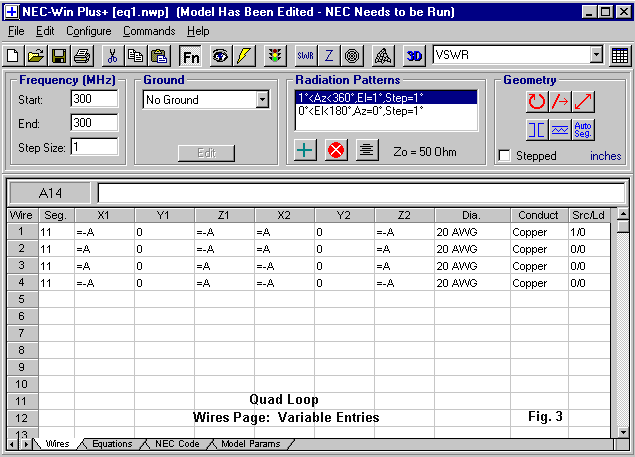This screenshot has width=635, height=457.
Task: Enable the Stepped checkbox
Action: point(505,156)
